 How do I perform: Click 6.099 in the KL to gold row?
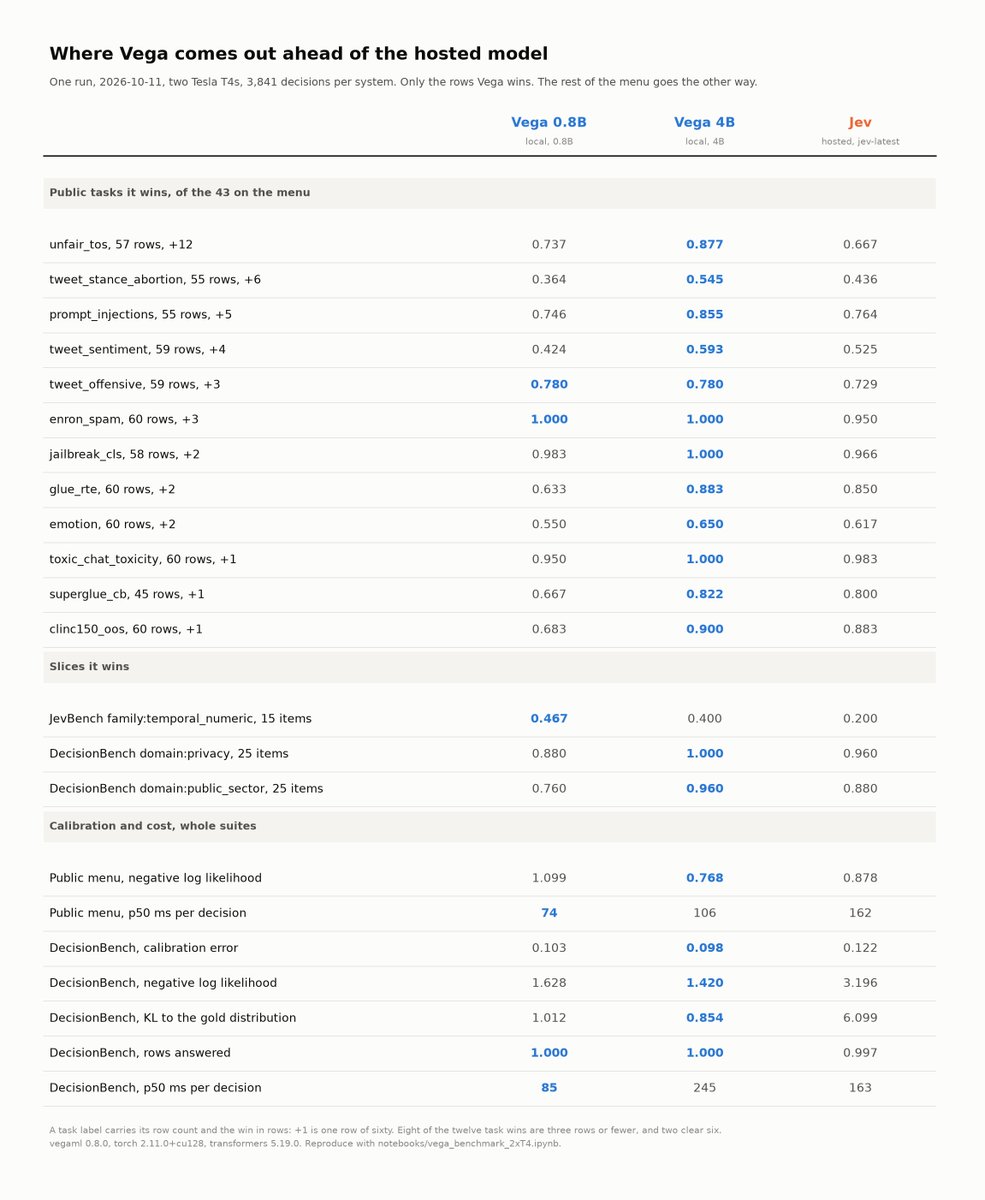tap(860, 1019)
